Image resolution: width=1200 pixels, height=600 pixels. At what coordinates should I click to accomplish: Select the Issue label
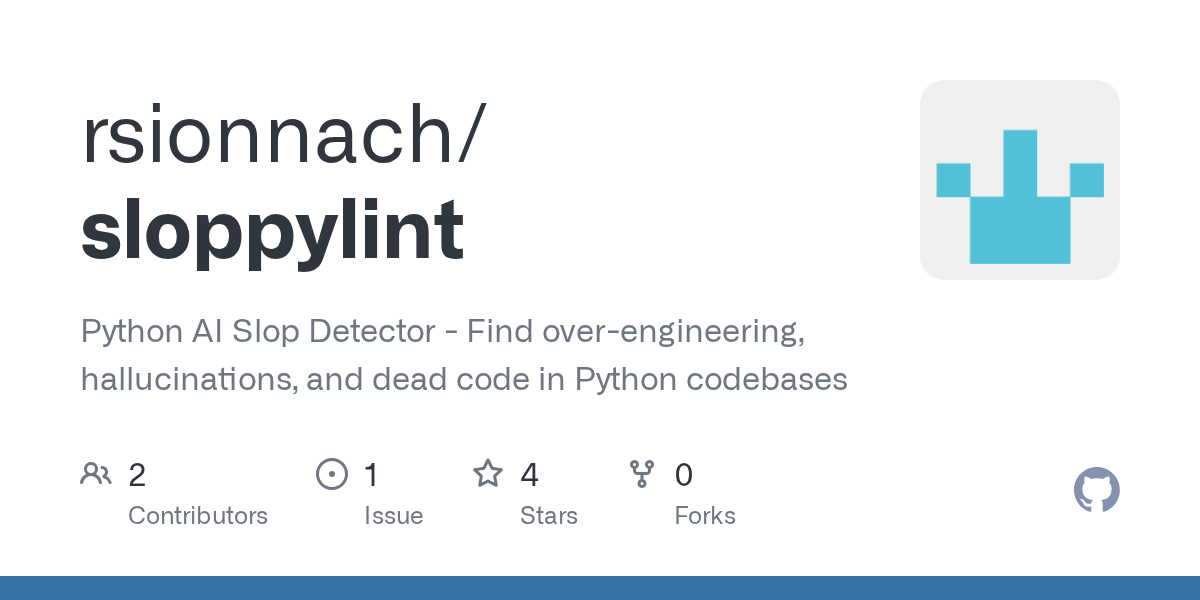tap(393, 516)
